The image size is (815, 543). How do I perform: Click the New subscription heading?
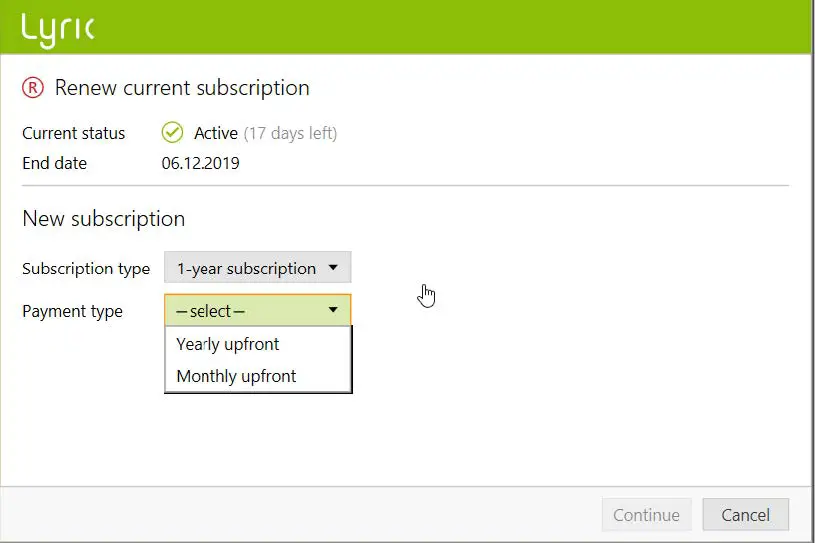click(x=103, y=218)
